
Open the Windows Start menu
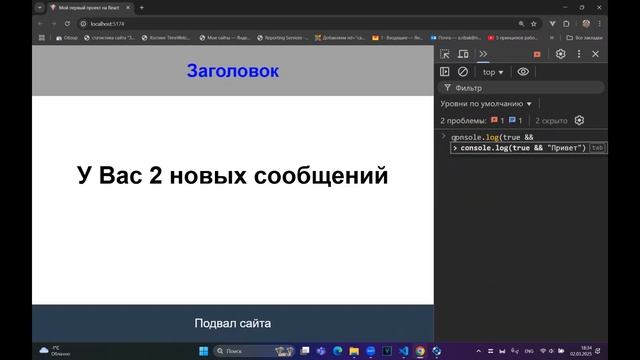204,351
